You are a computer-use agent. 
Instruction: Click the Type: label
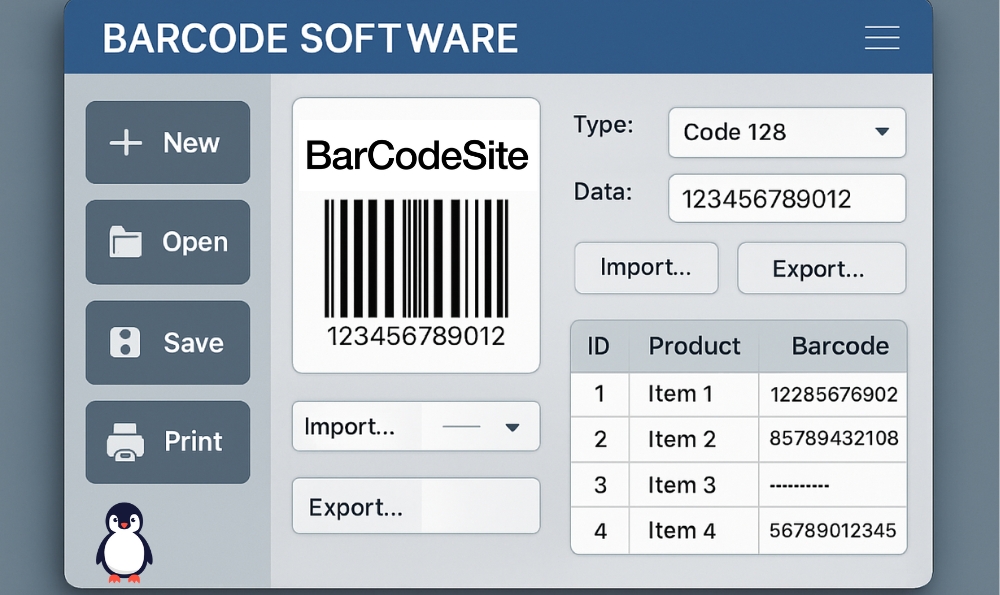point(603,124)
